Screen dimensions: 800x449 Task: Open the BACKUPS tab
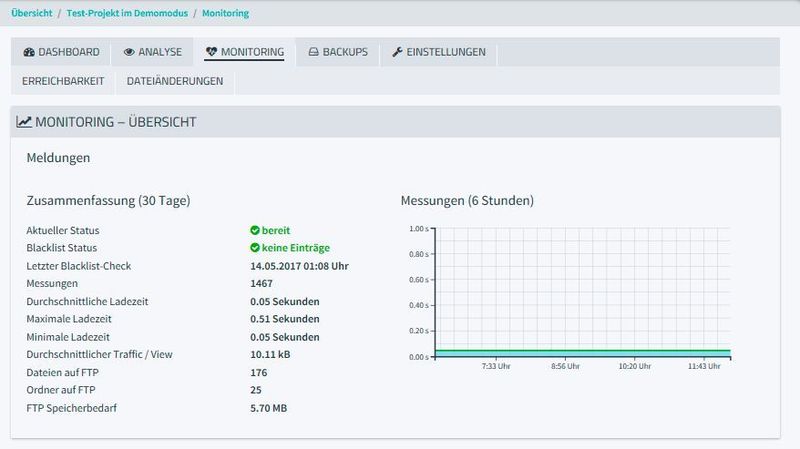pos(338,52)
